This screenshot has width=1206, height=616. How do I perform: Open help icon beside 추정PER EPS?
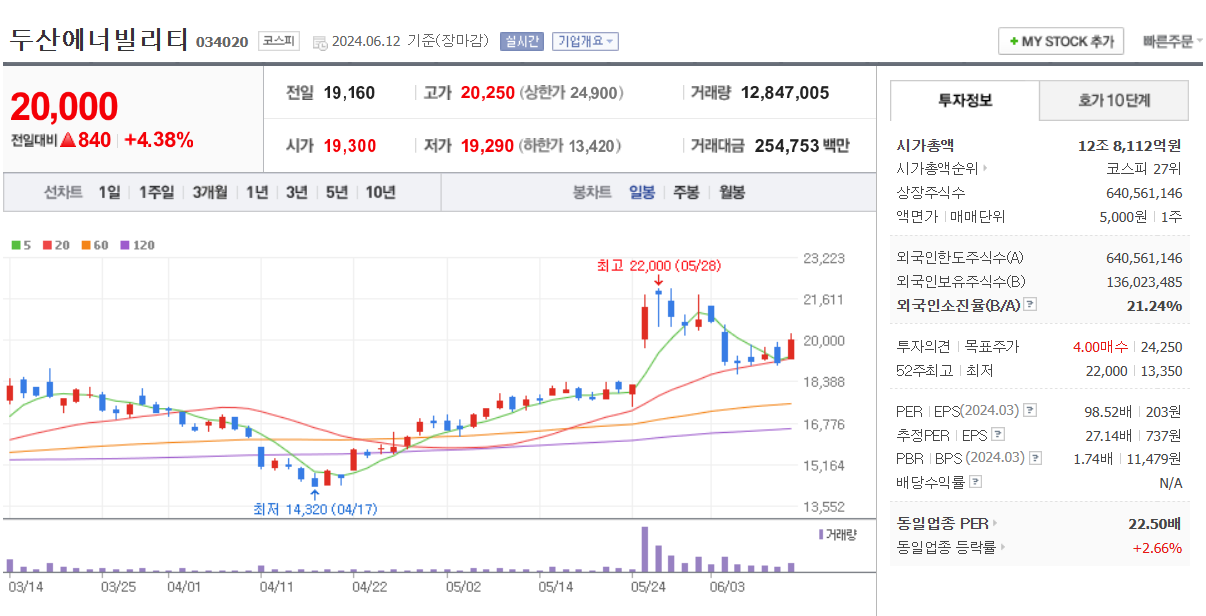(x=998, y=434)
